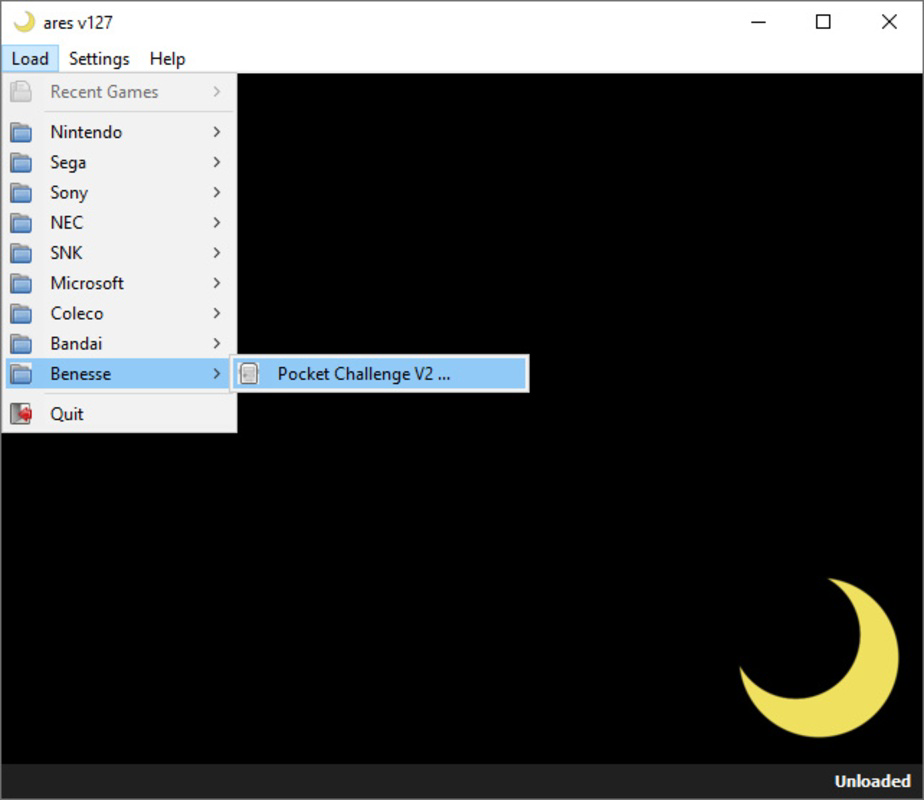Select the Sega menu label
This screenshot has height=800, width=924.
(x=68, y=163)
